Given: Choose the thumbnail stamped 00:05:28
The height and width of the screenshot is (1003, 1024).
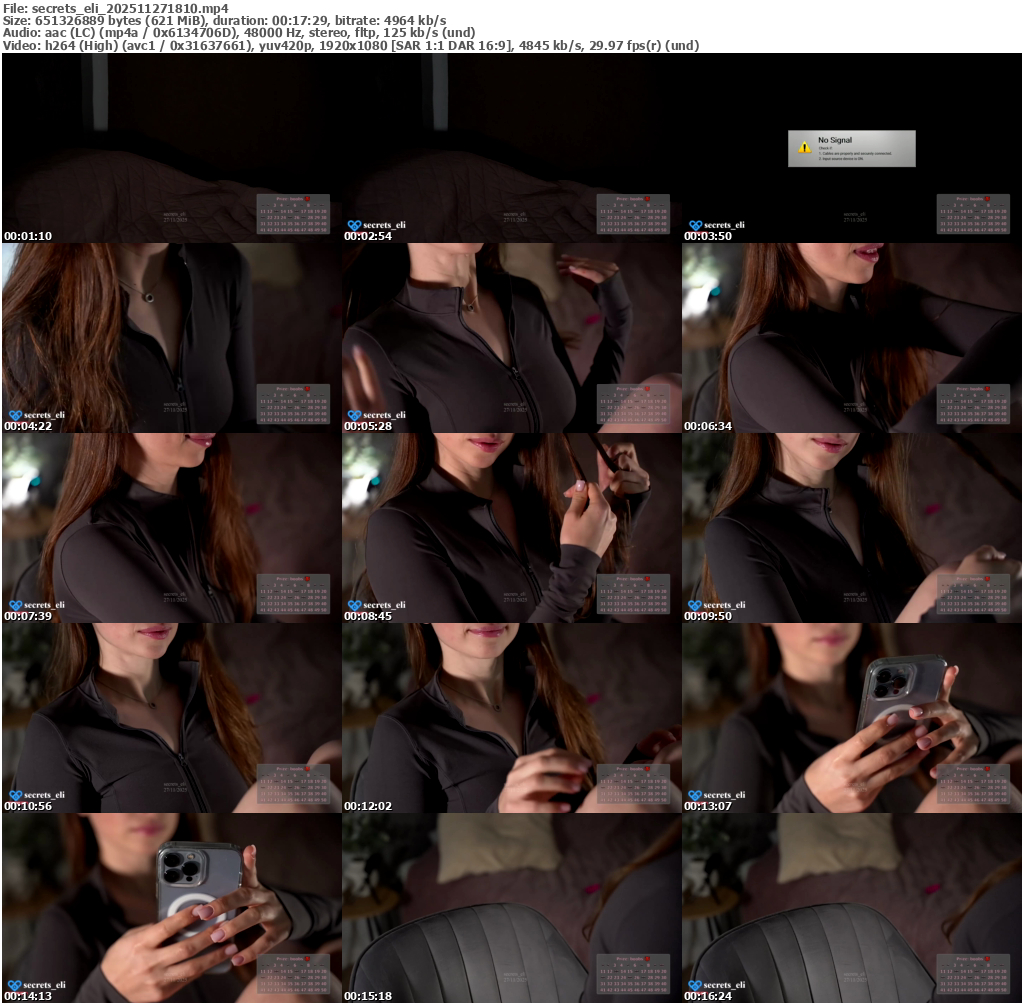Looking at the screenshot, I should coord(512,338).
